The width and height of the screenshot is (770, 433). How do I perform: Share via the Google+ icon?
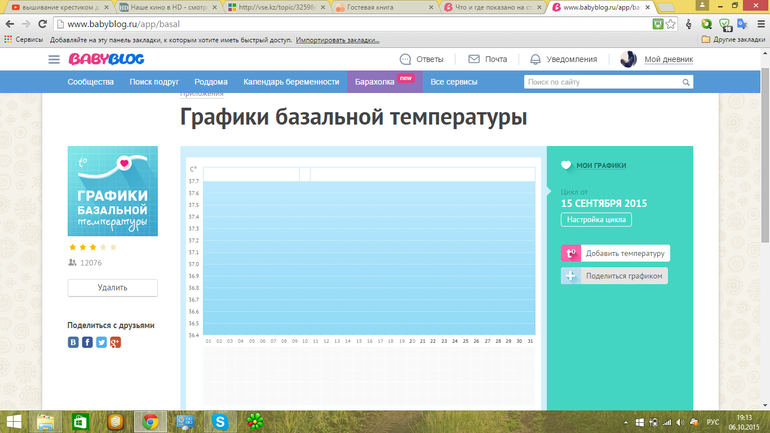click(x=115, y=342)
